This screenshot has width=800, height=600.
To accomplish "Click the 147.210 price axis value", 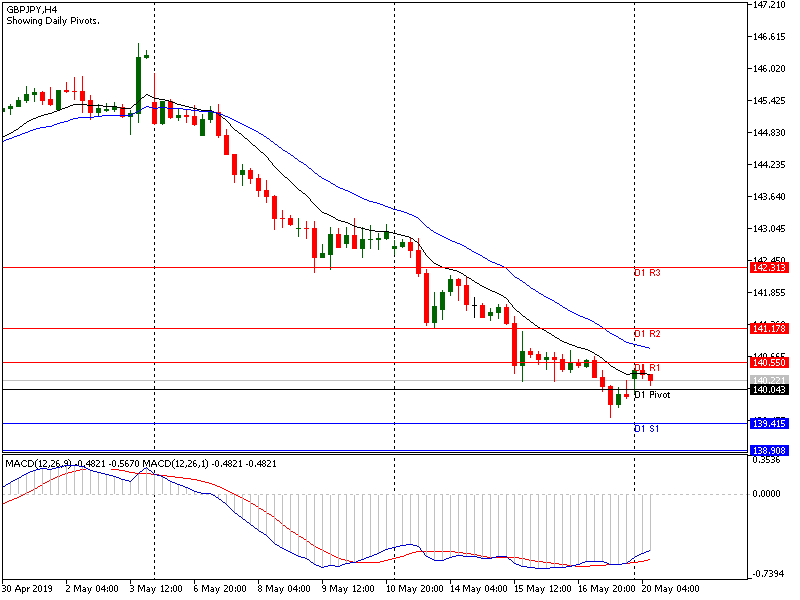I will 768,5.
